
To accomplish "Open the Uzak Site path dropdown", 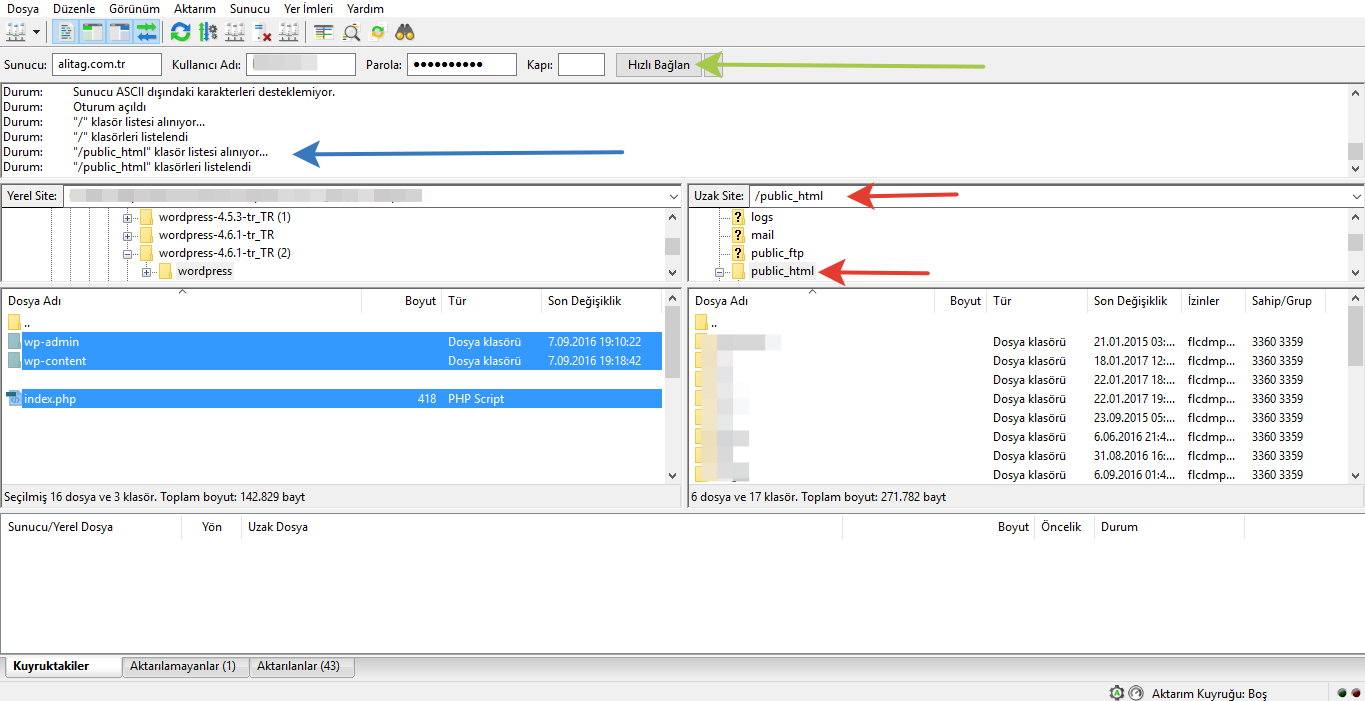I will [x=1355, y=196].
